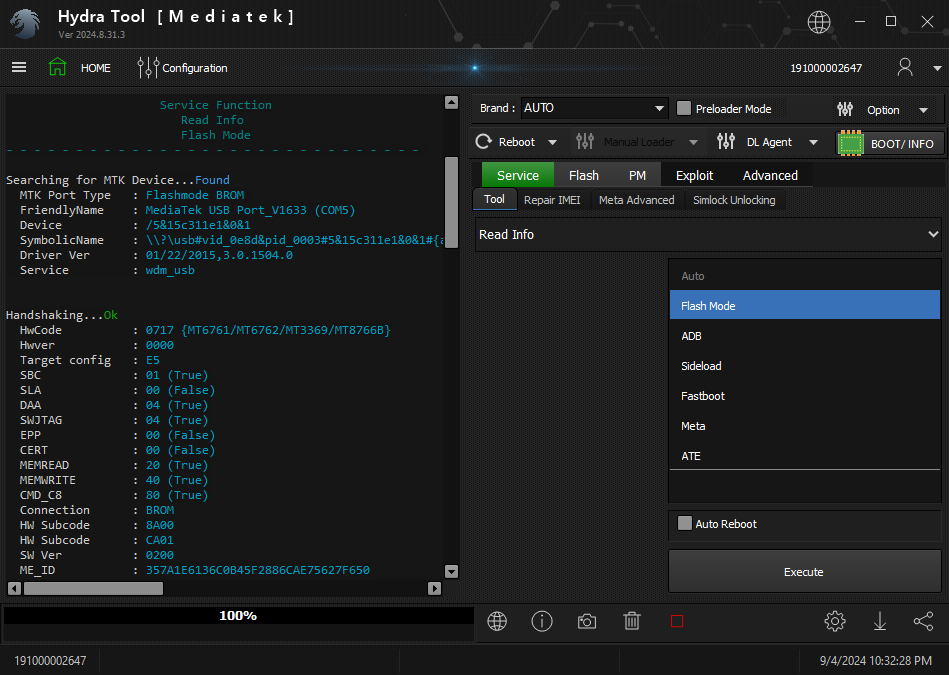Click the Reboot circular arrow icon
Screen dimensions: 949x675
point(484,142)
